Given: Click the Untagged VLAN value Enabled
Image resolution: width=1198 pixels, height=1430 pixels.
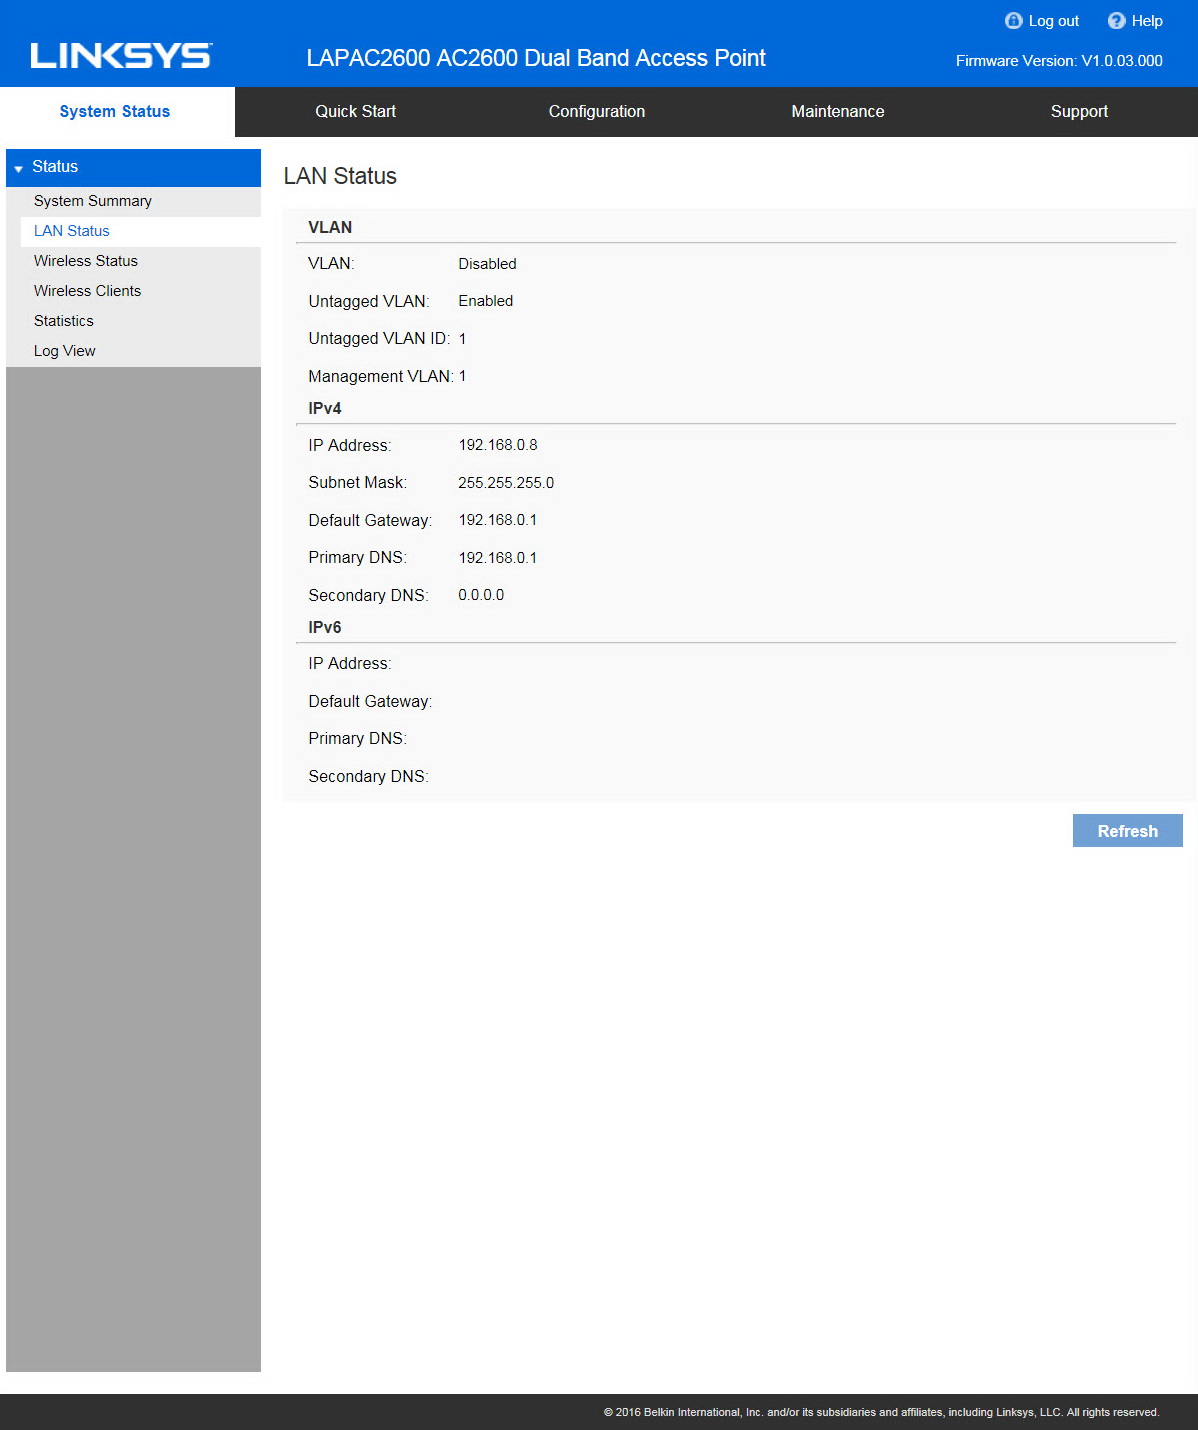Looking at the screenshot, I should pos(485,301).
